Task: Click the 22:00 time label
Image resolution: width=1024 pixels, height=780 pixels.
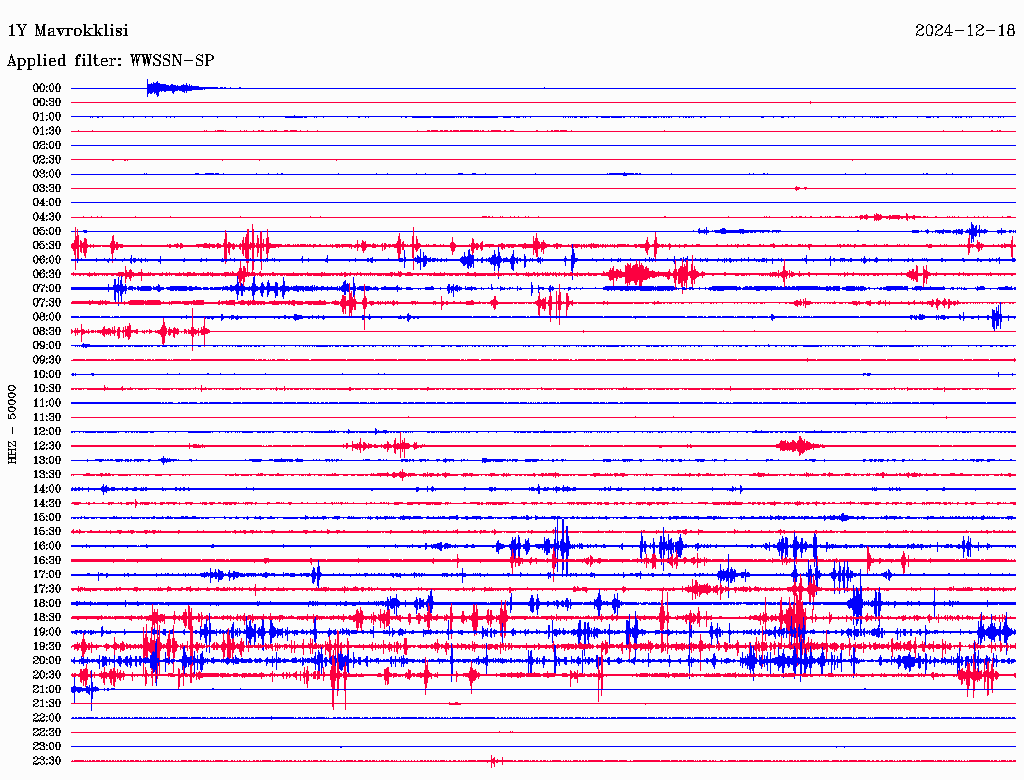Action: point(47,718)
